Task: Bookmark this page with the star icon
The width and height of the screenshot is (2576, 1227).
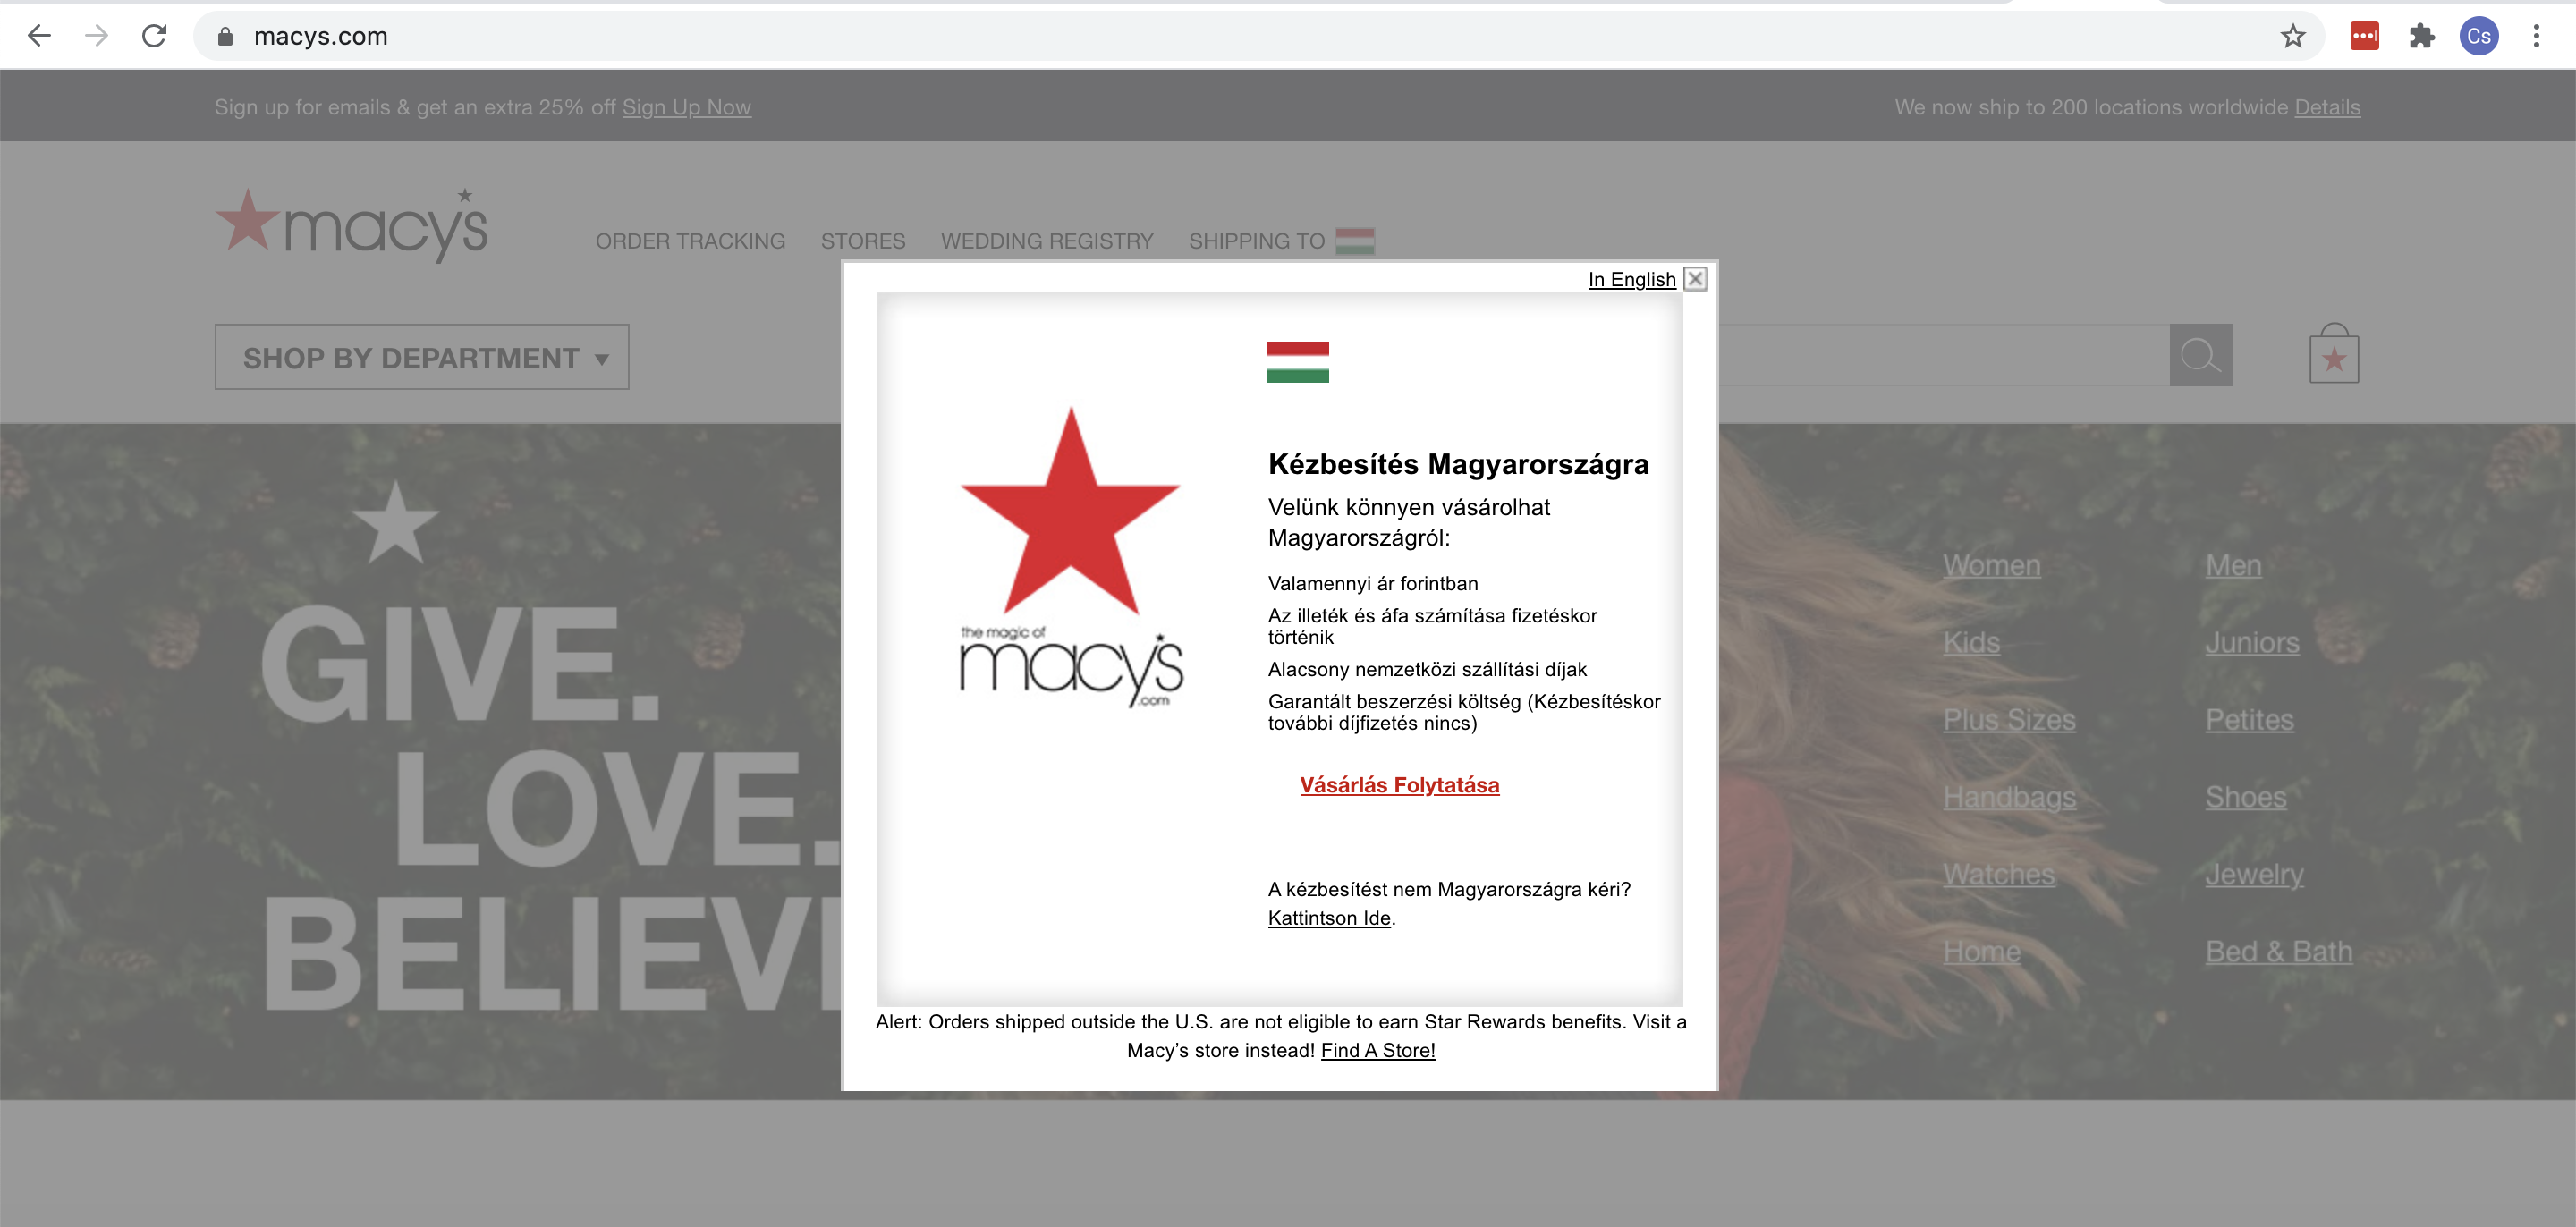Action: (x=2293, y=36)
